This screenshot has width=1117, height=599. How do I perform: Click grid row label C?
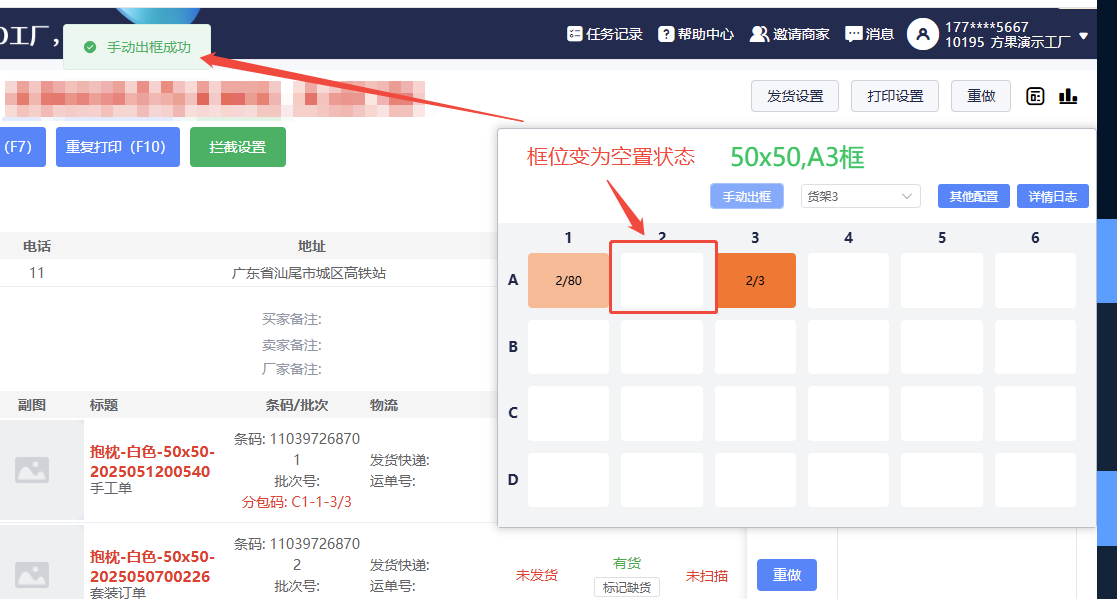(x=513, y=413)
